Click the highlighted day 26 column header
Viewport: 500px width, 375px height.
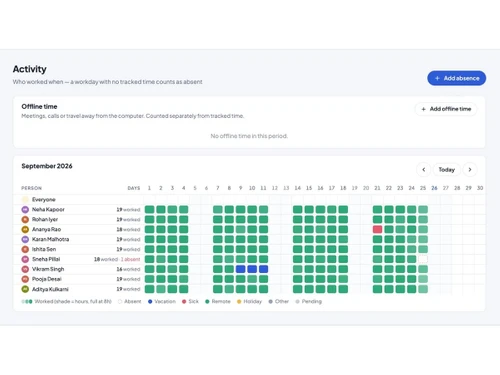coord(434,188)
